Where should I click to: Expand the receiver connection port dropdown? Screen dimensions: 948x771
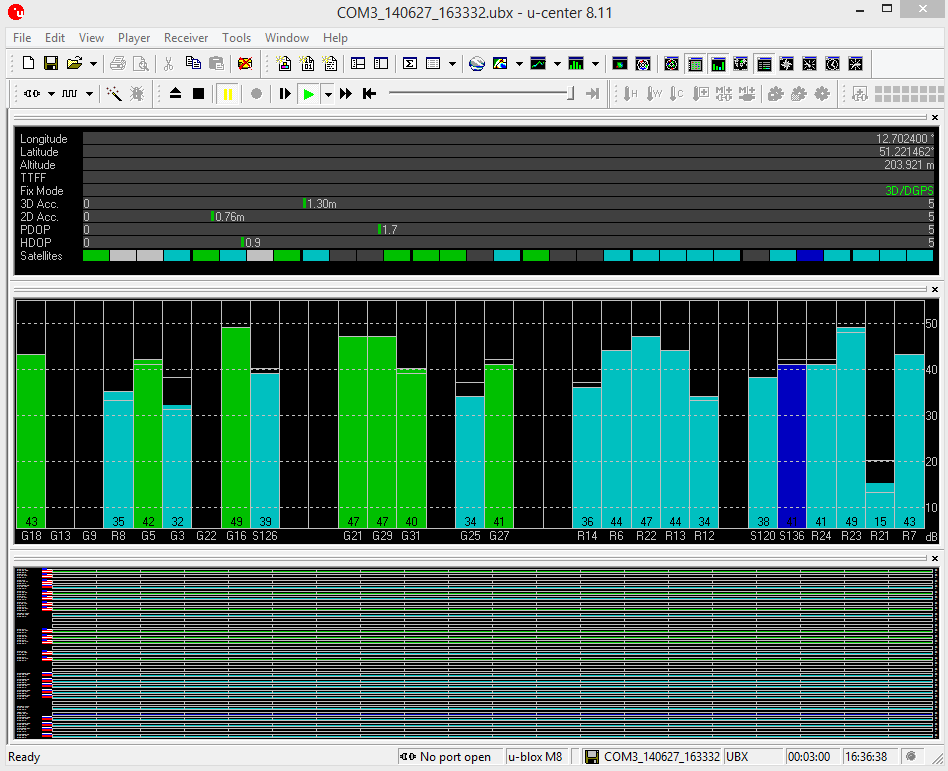click(49, 94)
